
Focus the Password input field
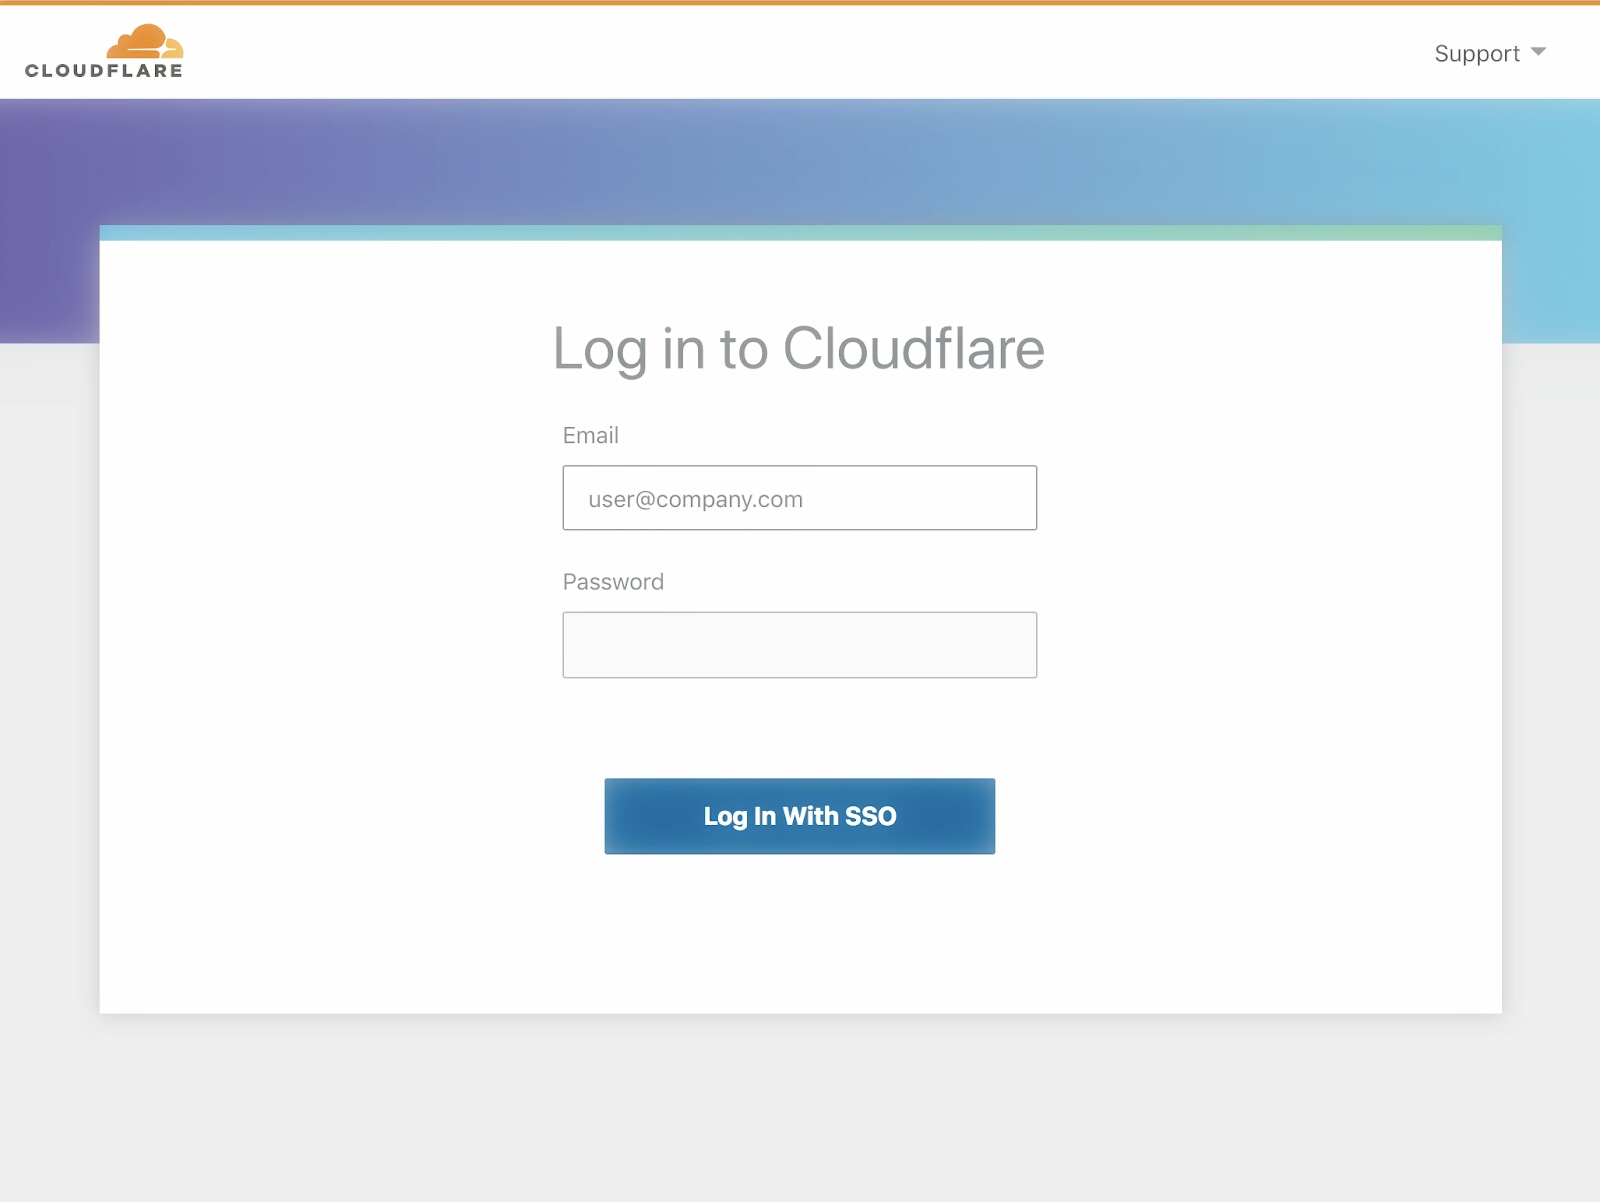tap(800, 645)
